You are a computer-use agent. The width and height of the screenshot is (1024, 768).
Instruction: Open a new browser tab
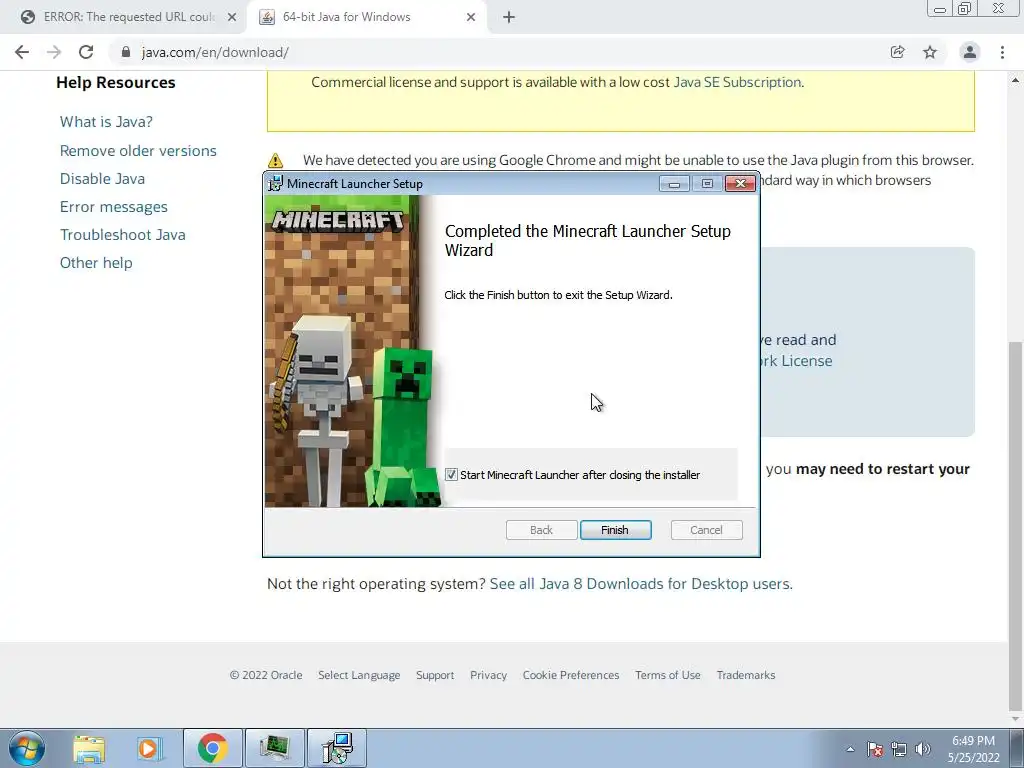509,18
